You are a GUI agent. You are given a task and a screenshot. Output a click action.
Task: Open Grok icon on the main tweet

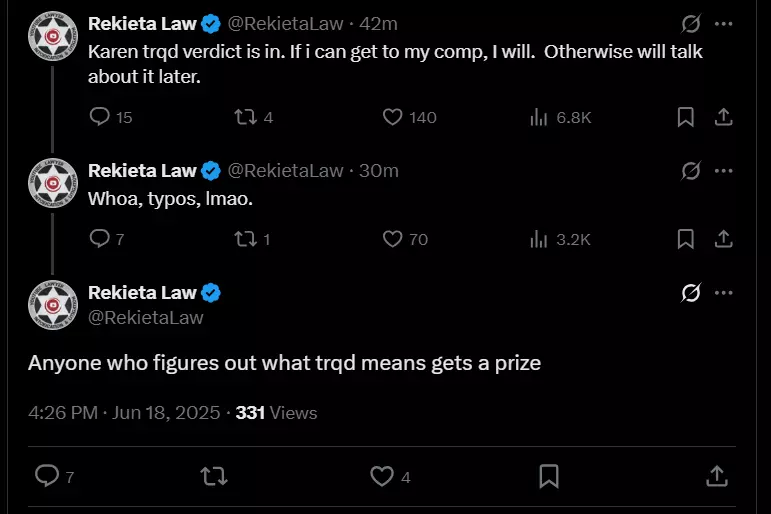691,293
